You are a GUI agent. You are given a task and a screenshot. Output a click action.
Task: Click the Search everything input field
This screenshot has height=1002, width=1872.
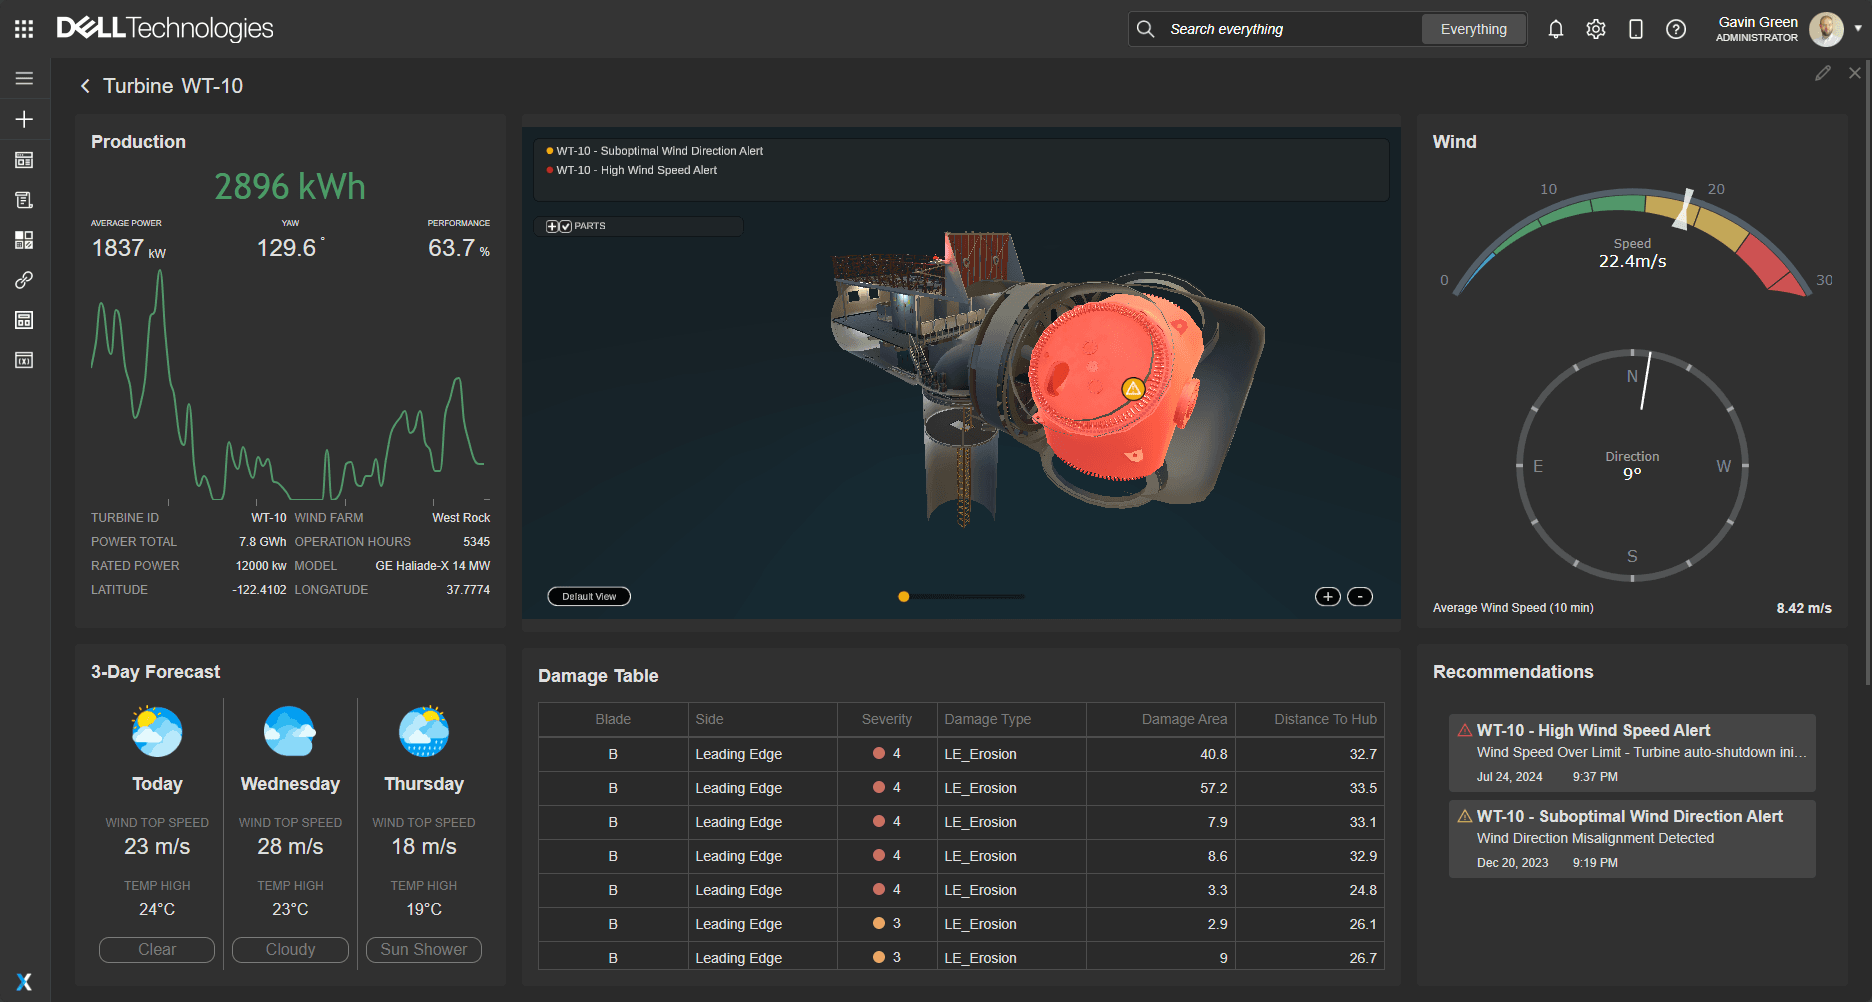[x=1290, y=29]
